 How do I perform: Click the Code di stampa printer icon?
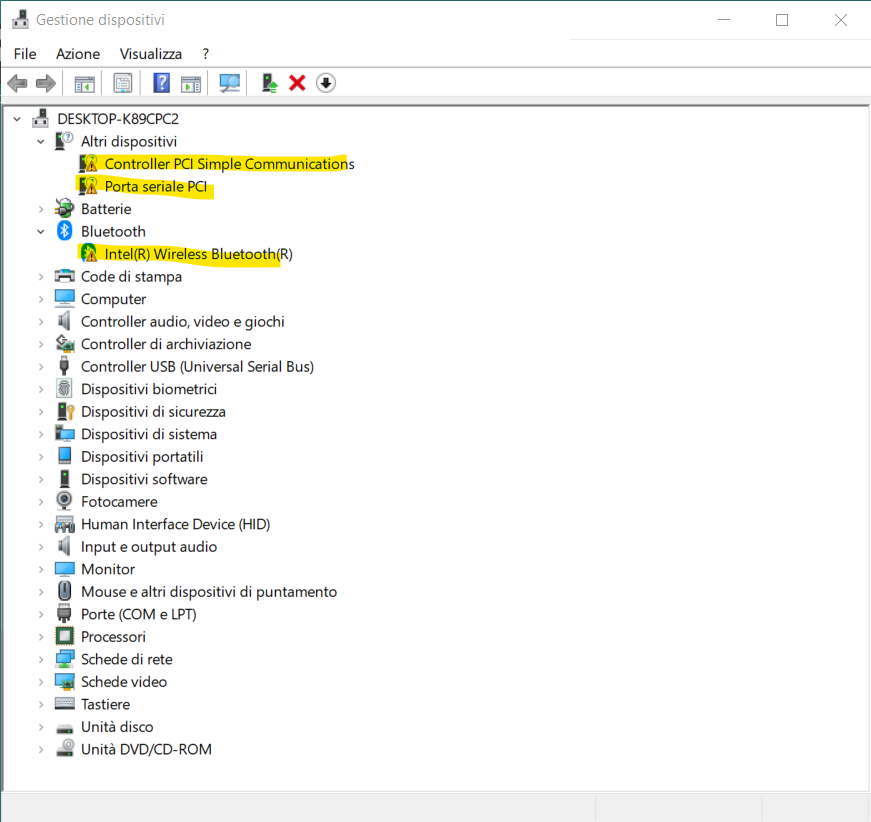(64, 276)
